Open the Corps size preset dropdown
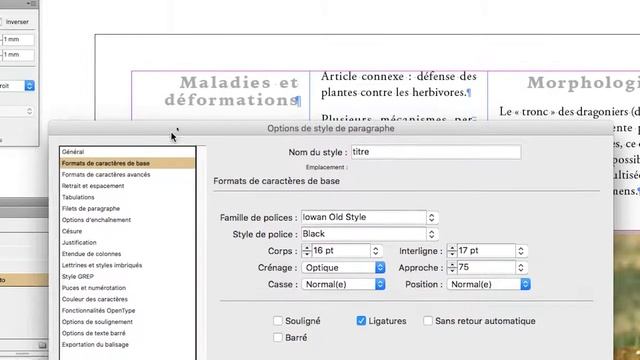Image resolution: width=640 pixels, height=360 pixels. [376, 251]
